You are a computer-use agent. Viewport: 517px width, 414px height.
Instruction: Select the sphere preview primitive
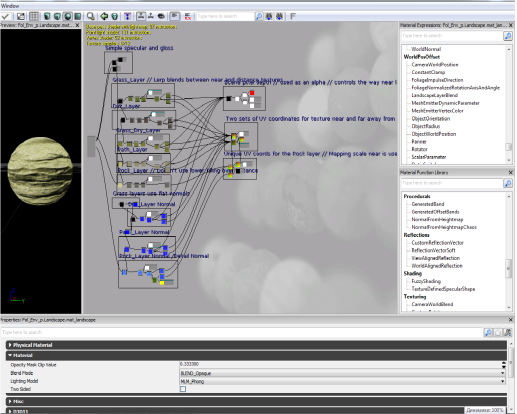68,16
